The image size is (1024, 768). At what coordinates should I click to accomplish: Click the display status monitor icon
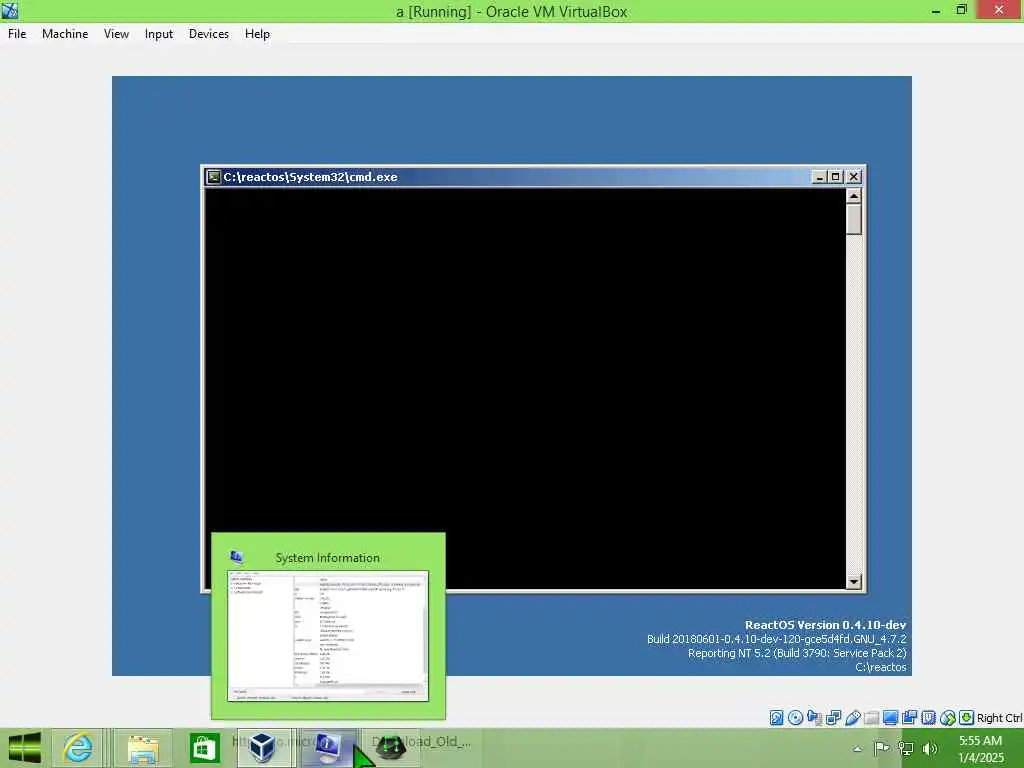click(890, 718)
